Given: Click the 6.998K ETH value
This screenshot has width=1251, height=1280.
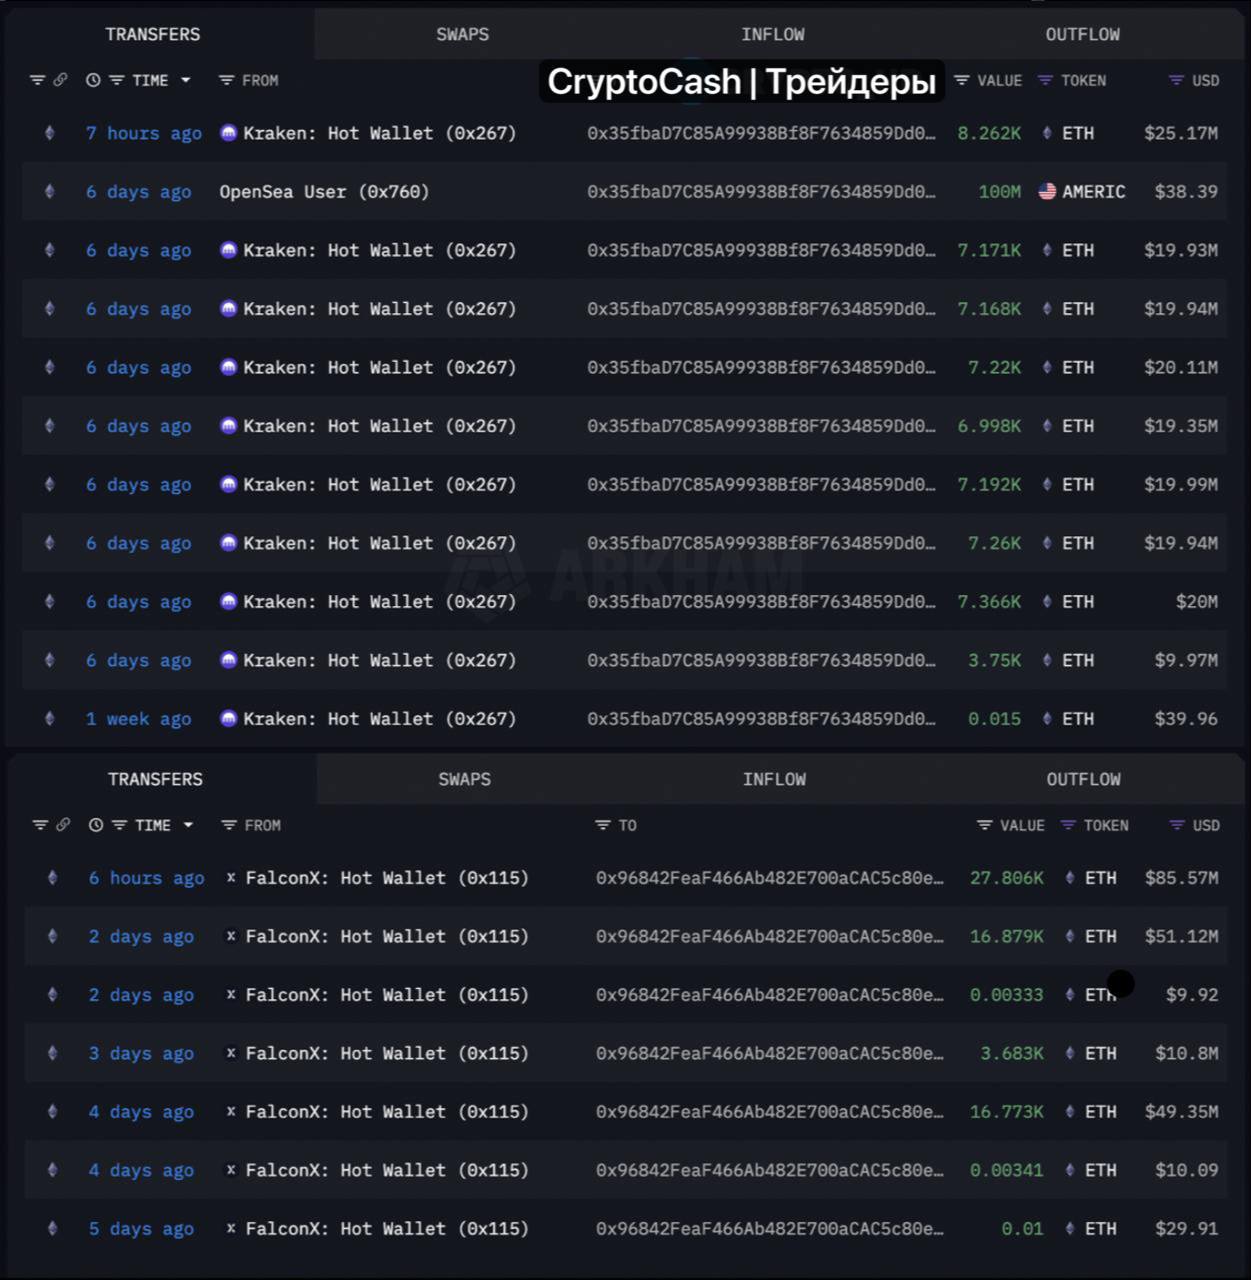Looking at the screenshot, I should (989, 426).
